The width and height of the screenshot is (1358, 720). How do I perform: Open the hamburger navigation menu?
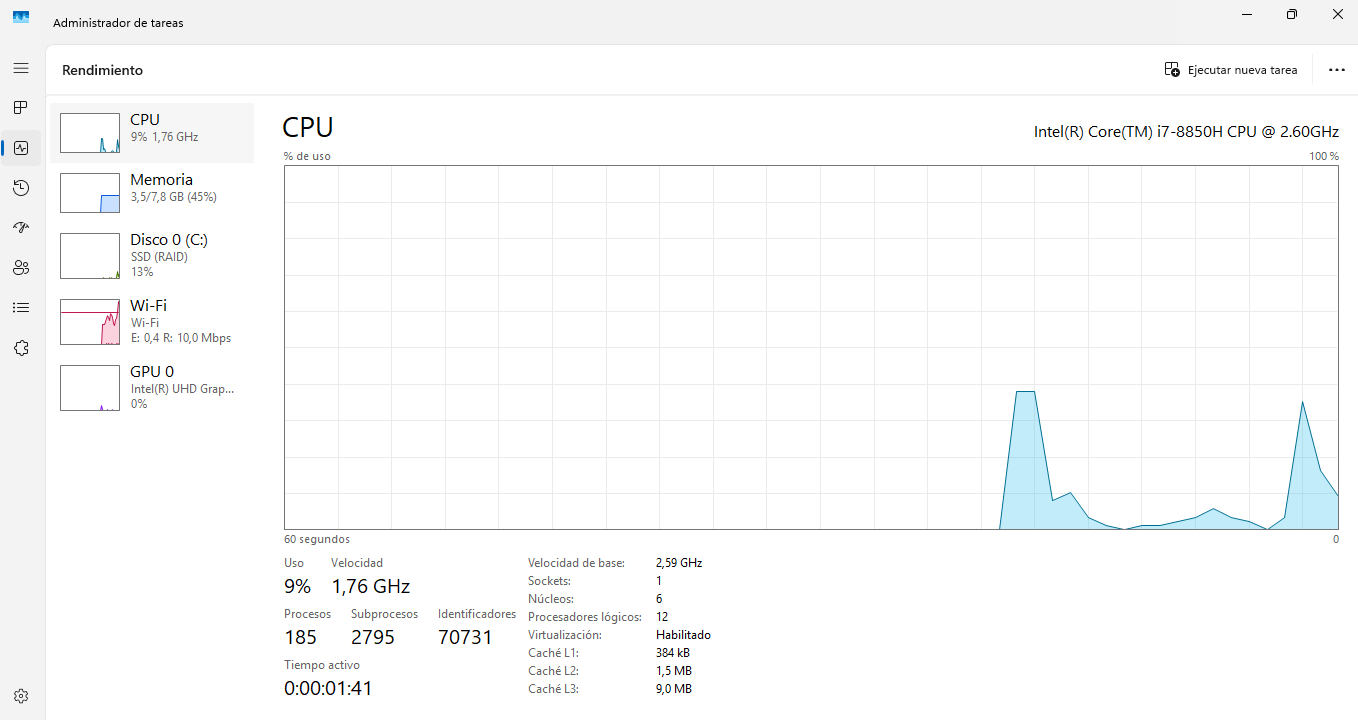click(21, 68)
